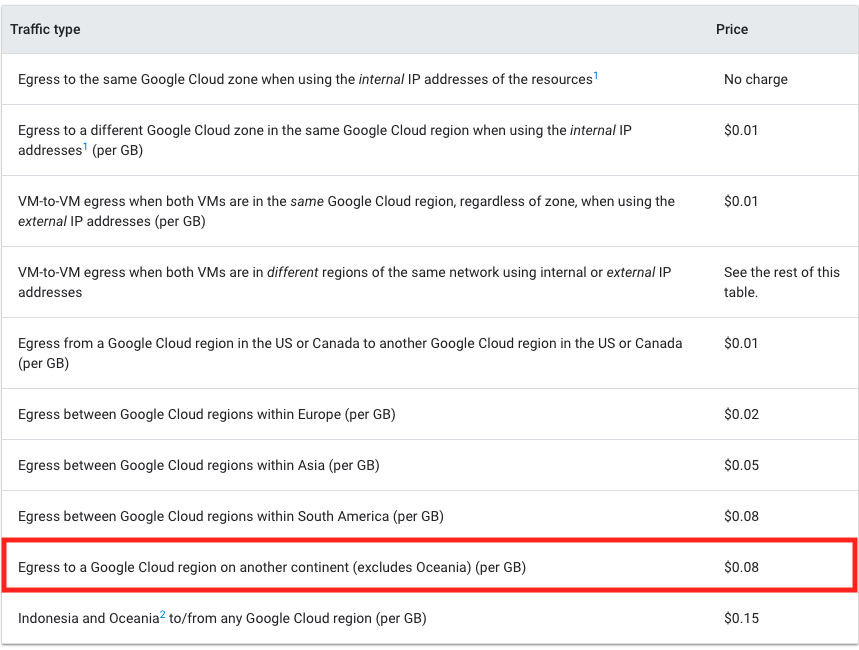This screenshot has height=650, width=859.
Task: Click 'Indonesia and Oceania to/from any Google Cloud region' text
Action: (x=222, y=618)
